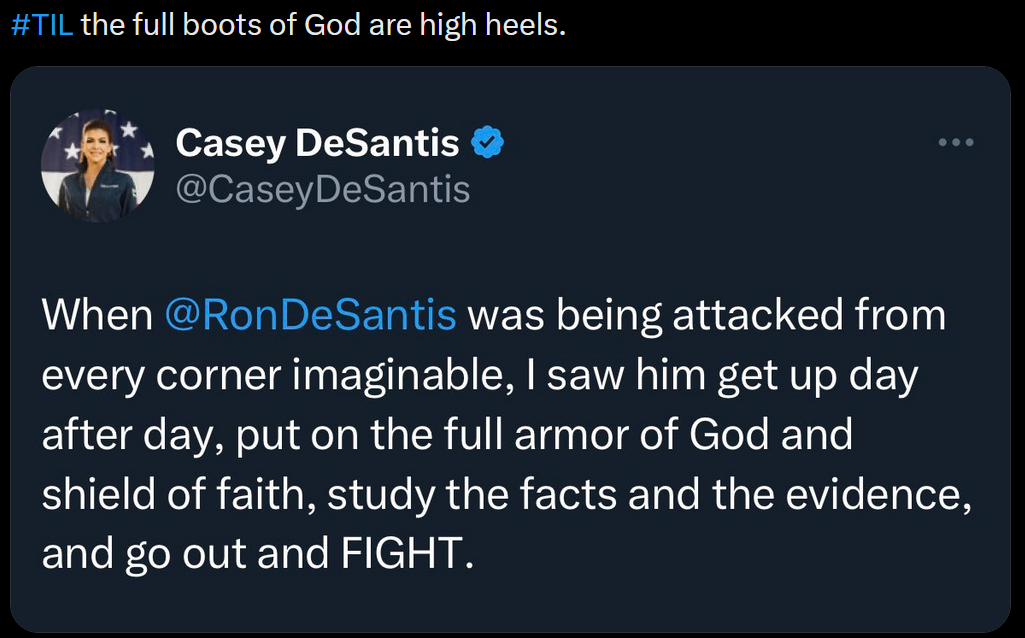Click the phrase 'I saw him get up day'

pyautogui.click(x=732, y=377)
